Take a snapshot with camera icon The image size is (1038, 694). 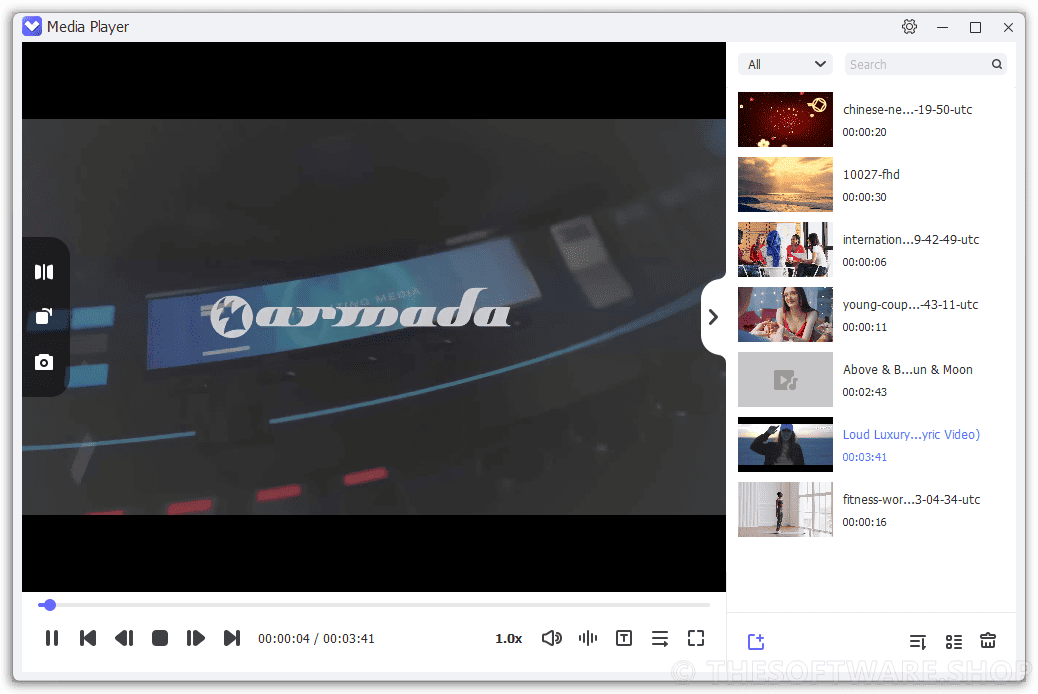click(44, 362)
